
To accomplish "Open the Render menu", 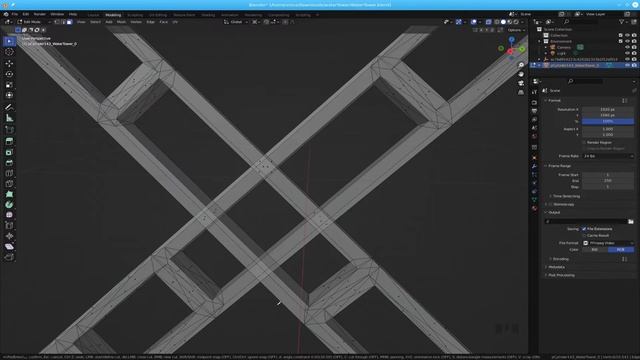I will point(40,14).
